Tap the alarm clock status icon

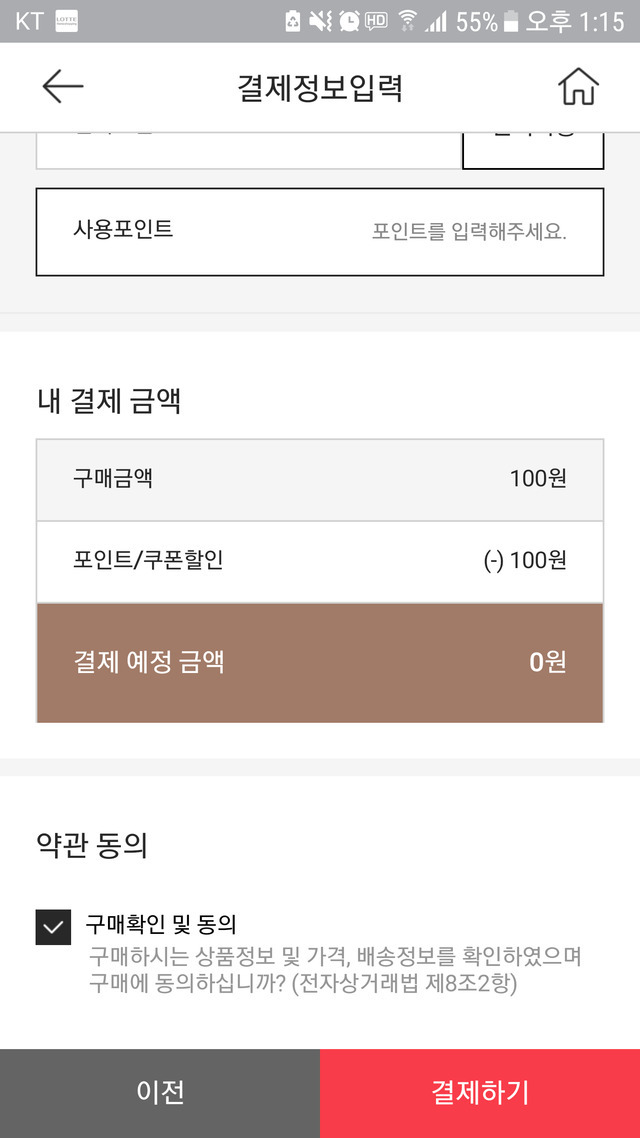pyautogui.click(x=349, y=21)
